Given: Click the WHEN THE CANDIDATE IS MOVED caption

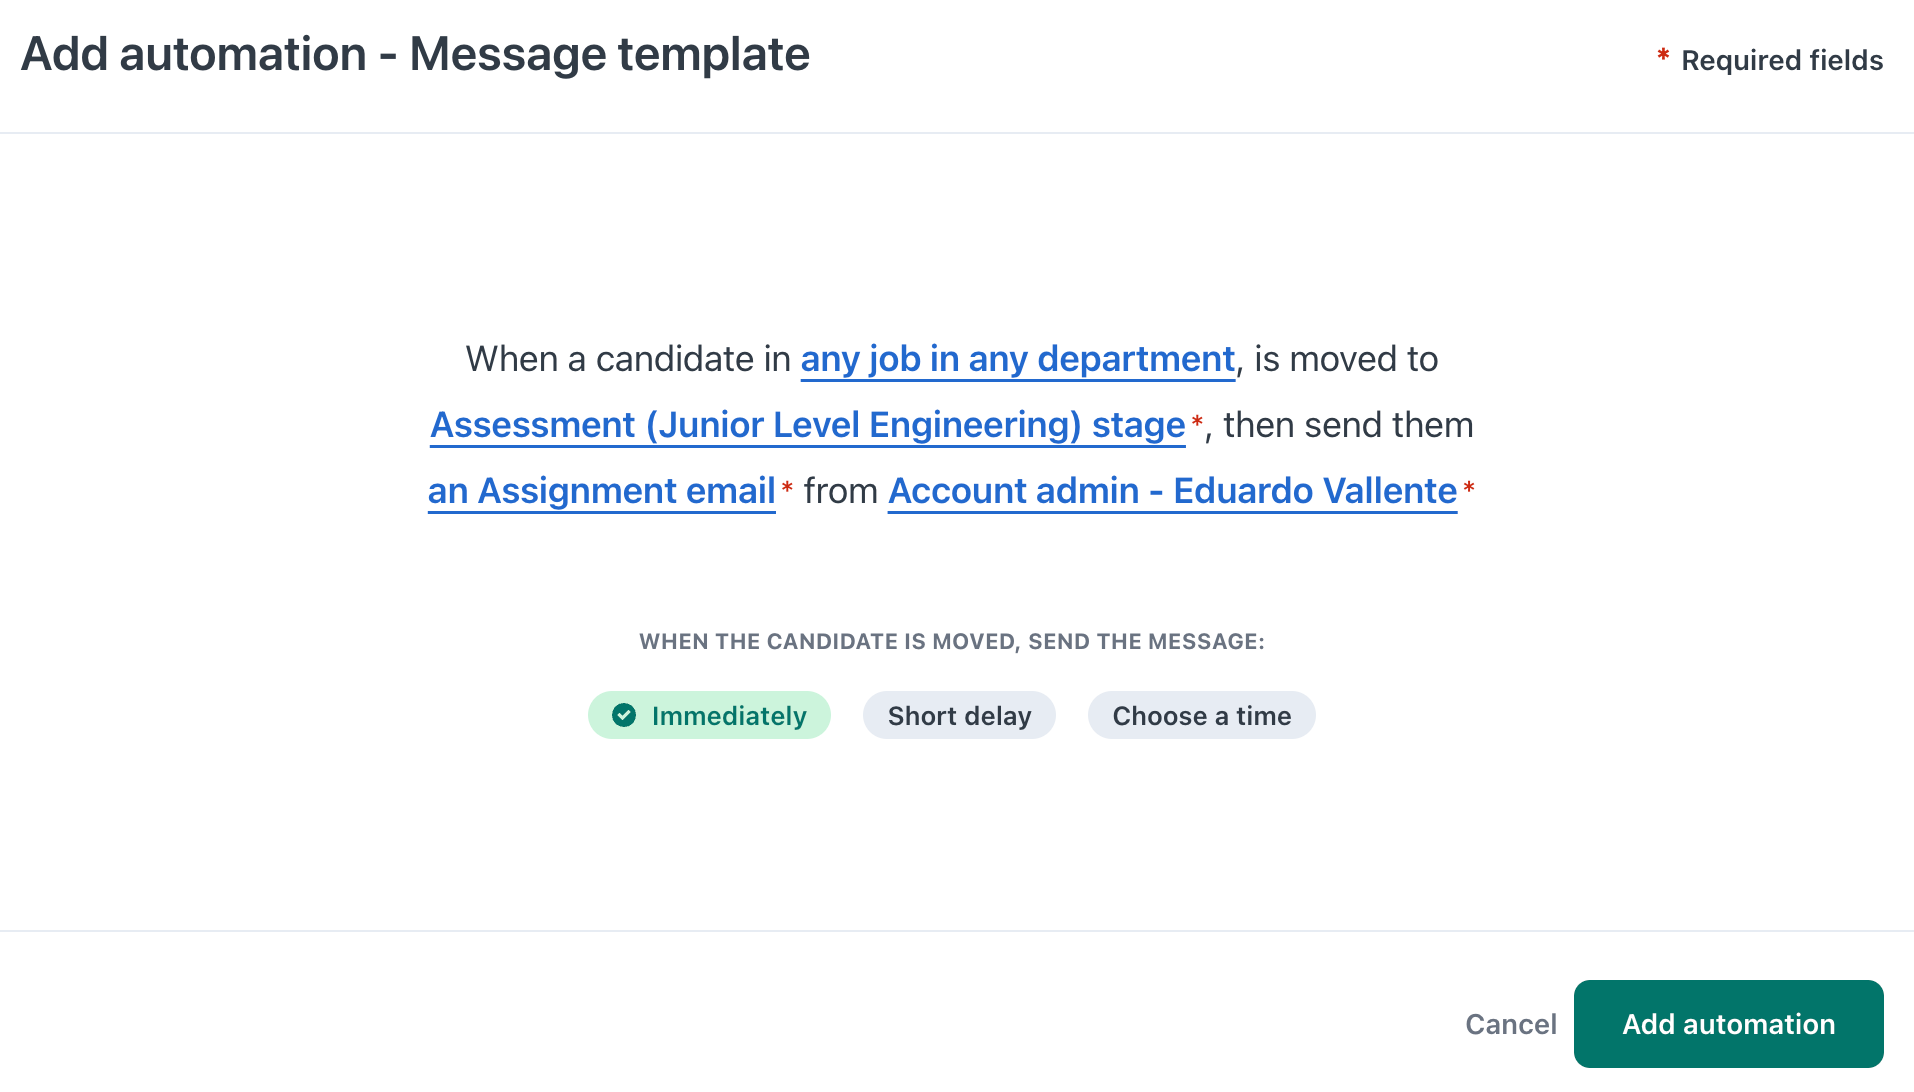Looking at the screenshot, I should pos(951,641).
